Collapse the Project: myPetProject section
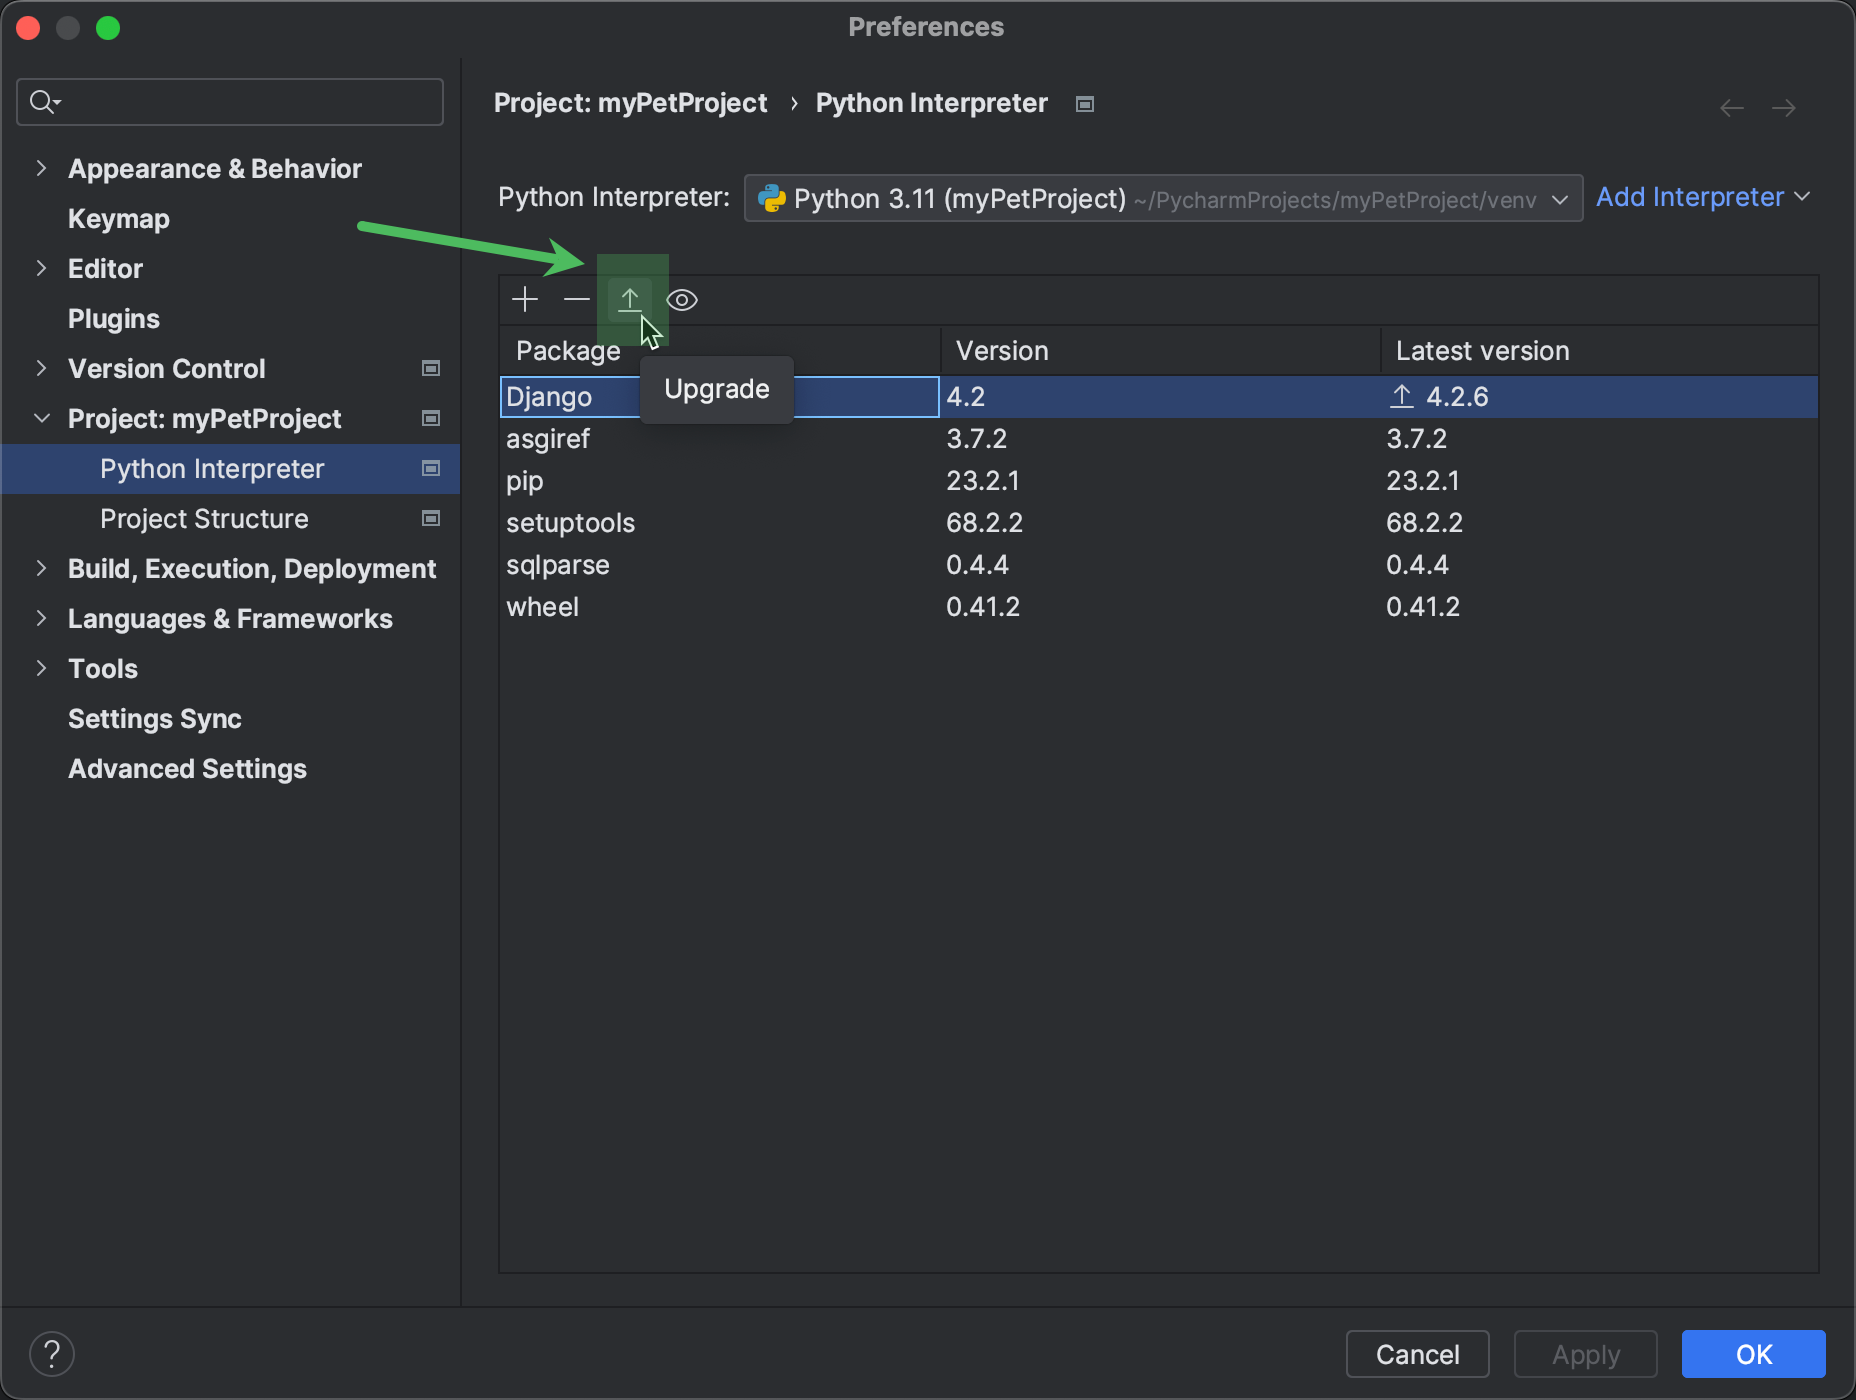This screenshot has width=1856, height=1400. tap(41, 418)
